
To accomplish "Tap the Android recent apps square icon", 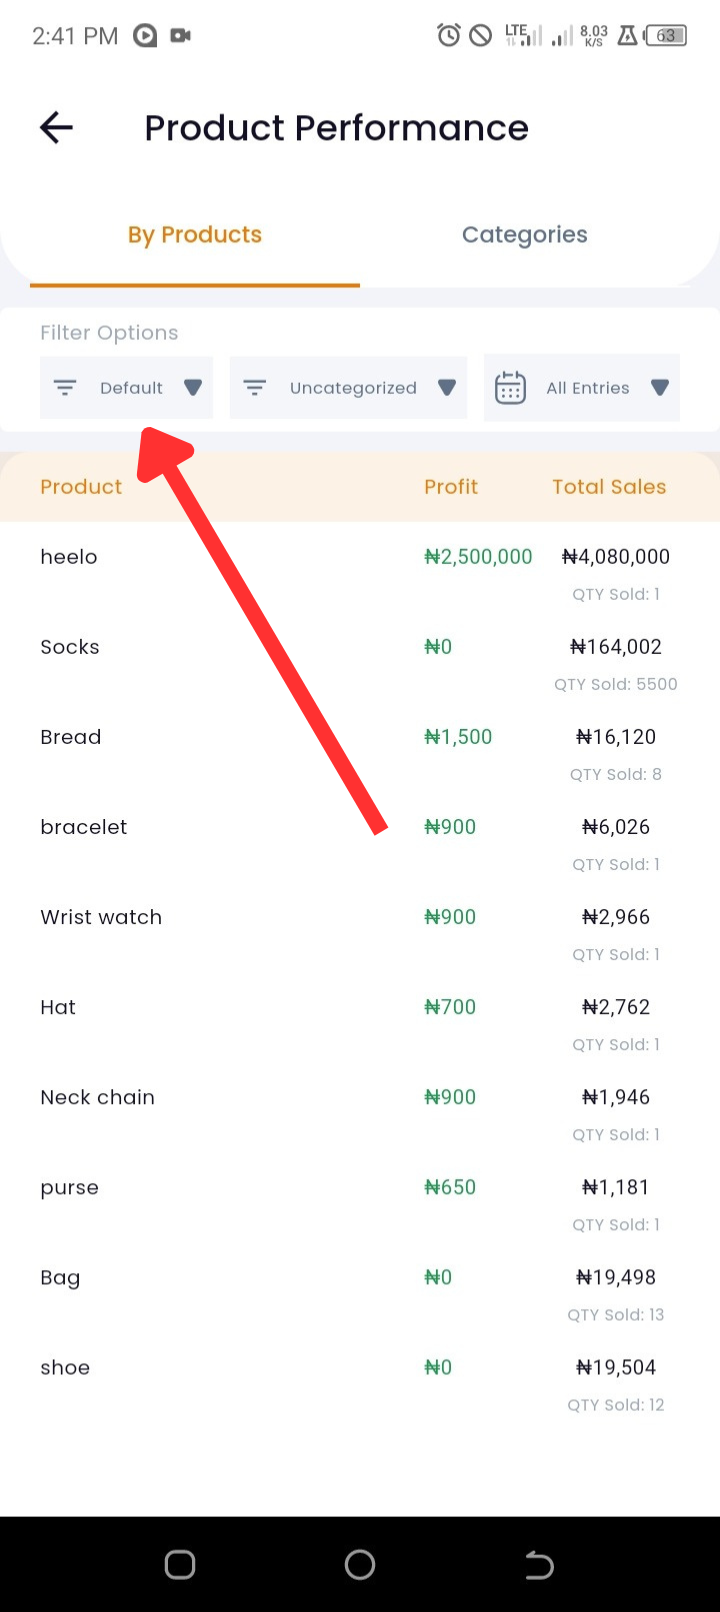I will (x=180, y=1564).
